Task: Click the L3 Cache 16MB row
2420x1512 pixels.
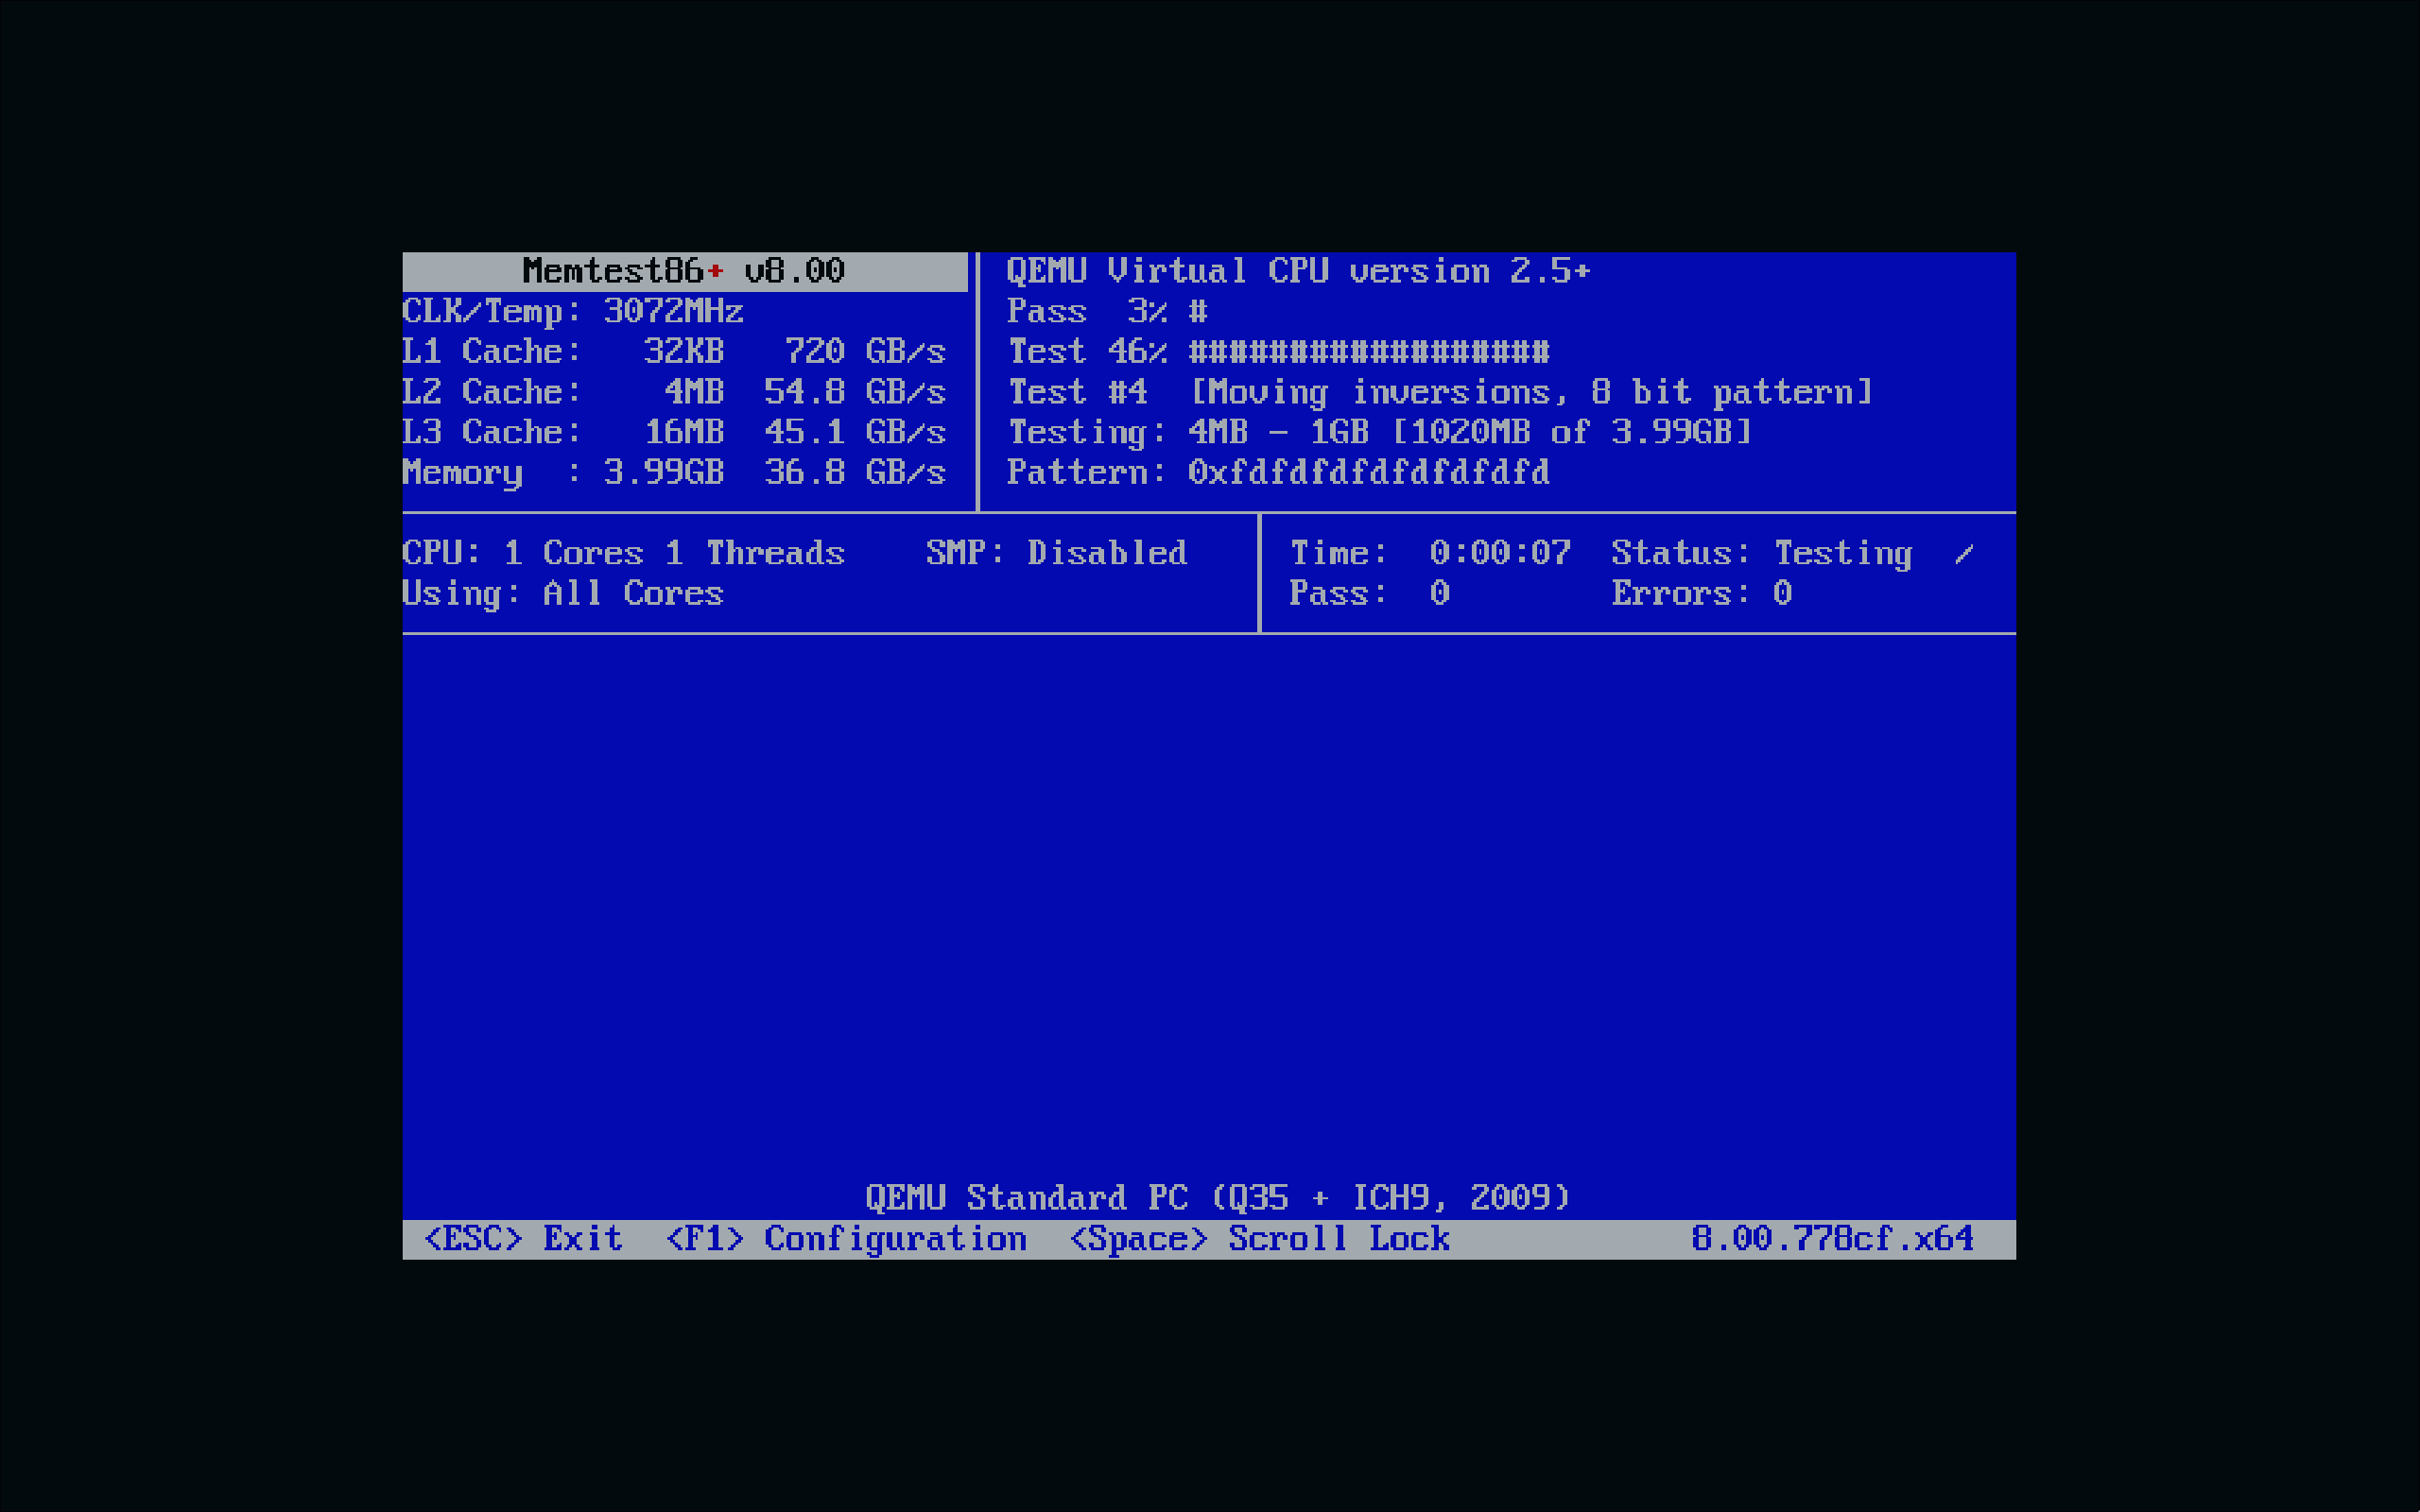Action: (x=674, y=432)
